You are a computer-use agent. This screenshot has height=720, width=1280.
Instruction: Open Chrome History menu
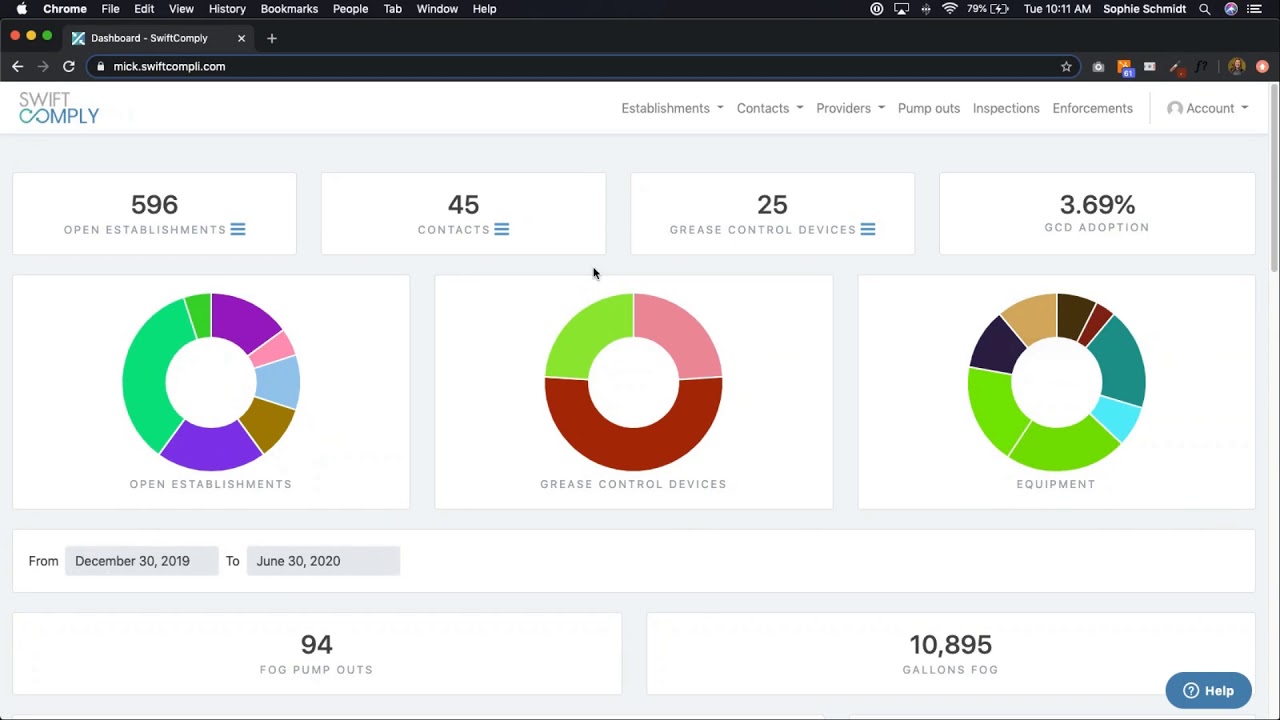(x=227, y=9)
